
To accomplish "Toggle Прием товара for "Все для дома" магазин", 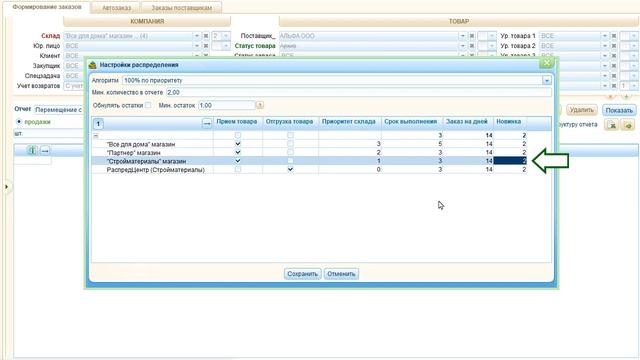I will coord(238,144).
